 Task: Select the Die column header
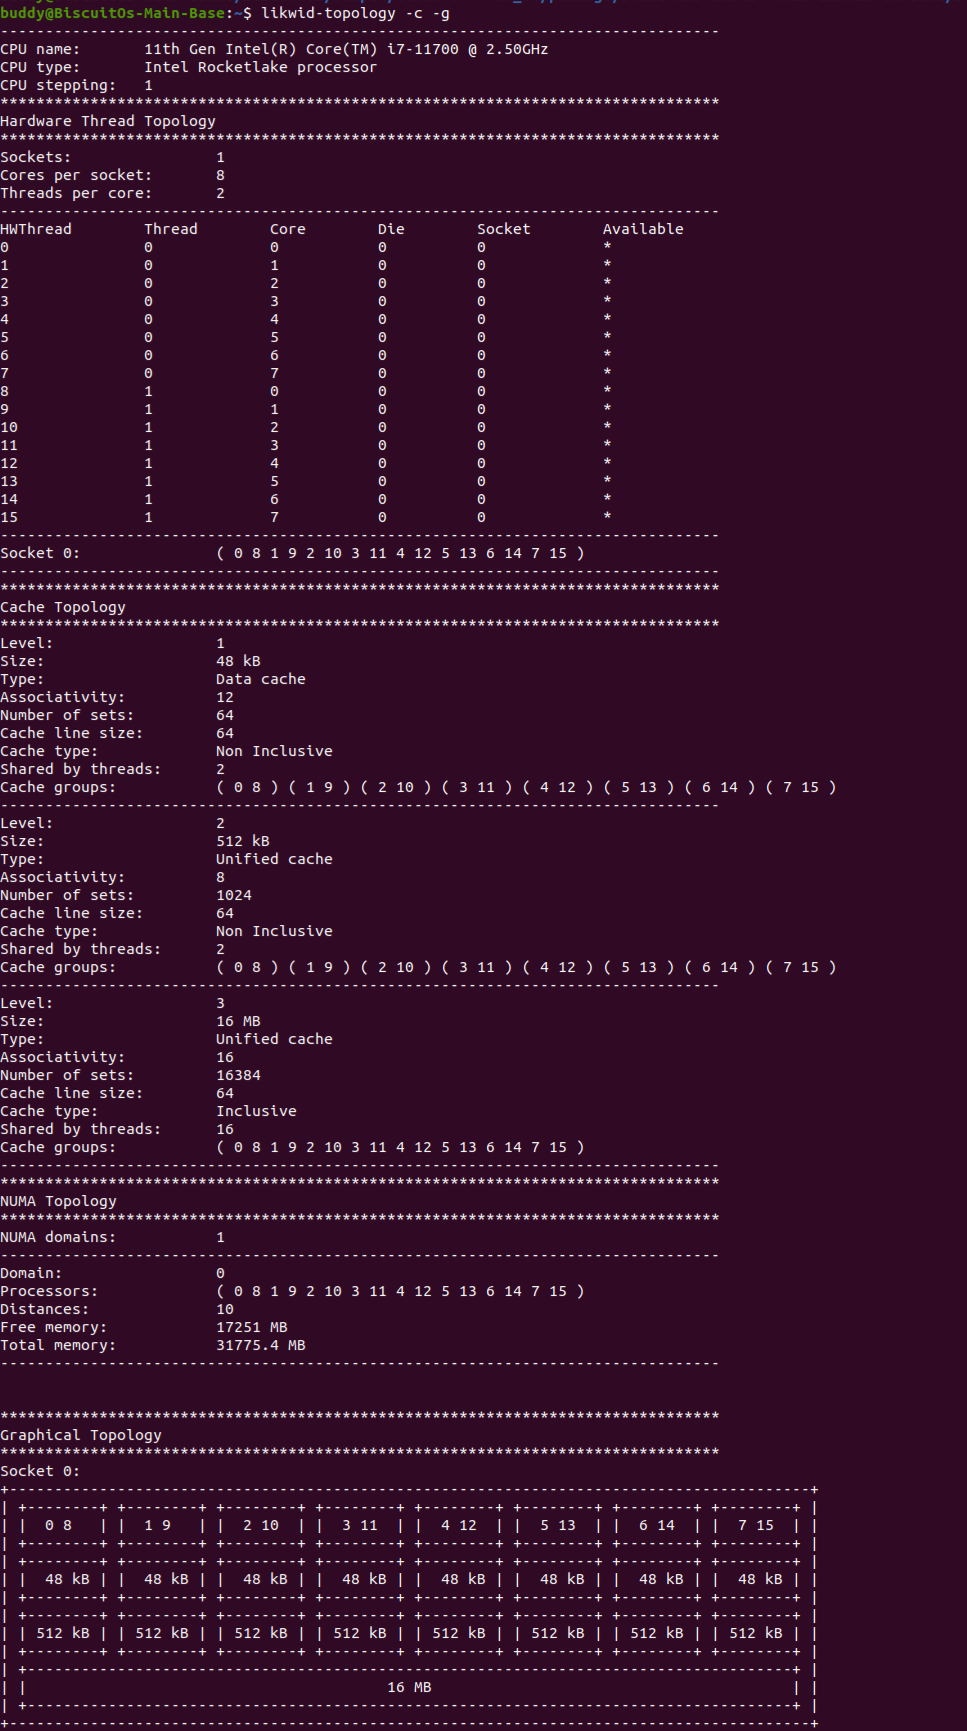tap(391, 229)
